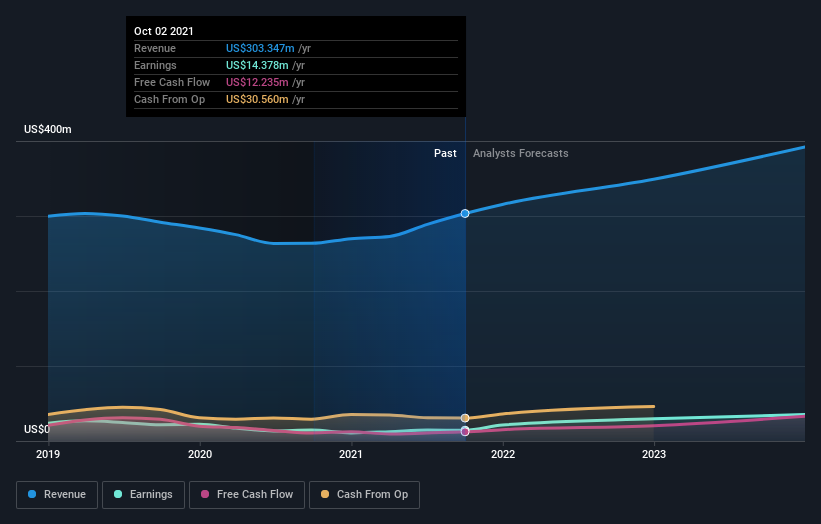This screenshot has width=821, height=524.
Task: Click the US$12.235m free cash flow value
Action: point(257,82)
